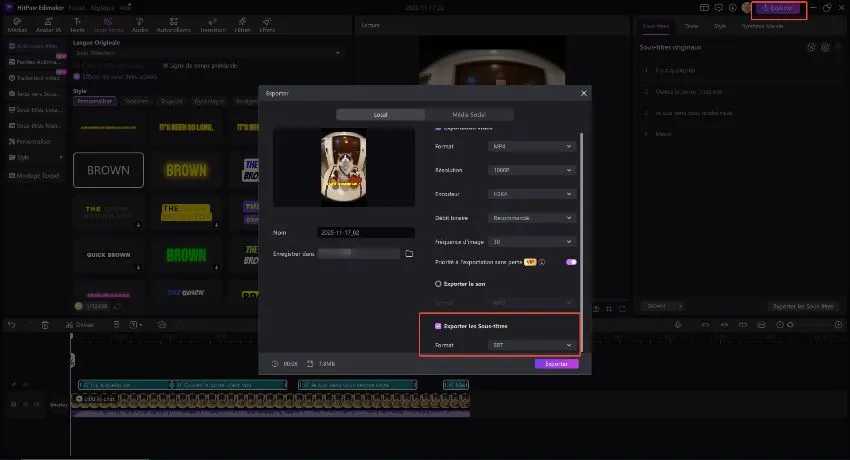This screenshot has width=850, height=460.
Task: Click the trash delete icon above the timeline
Action: (x=44, y=324)
